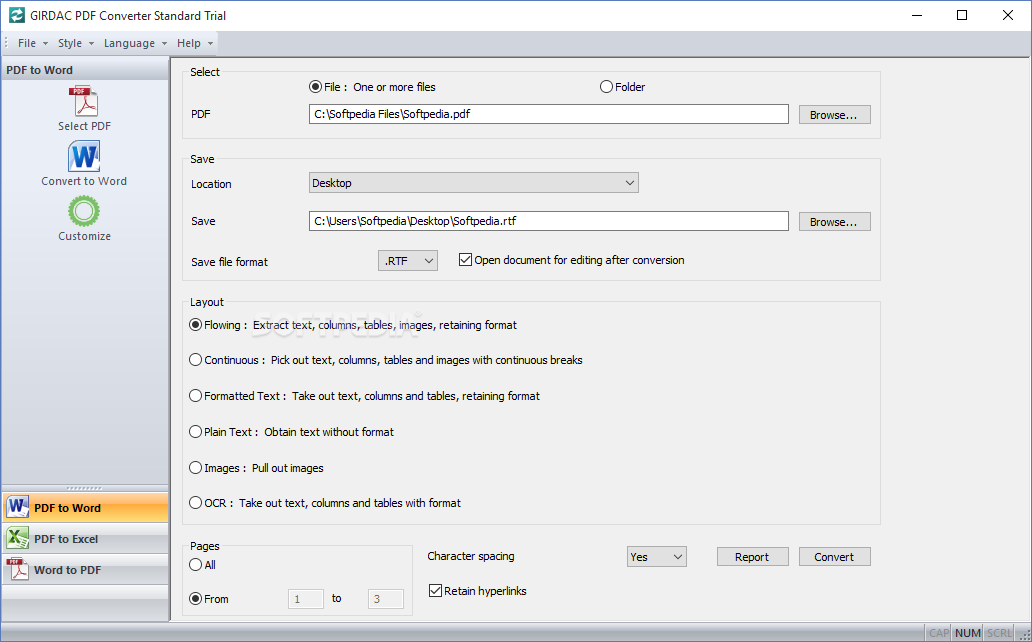Switch to the PDF to Word tab
The width and height of the screenshot is (1032, 642).
coord(85,508)
